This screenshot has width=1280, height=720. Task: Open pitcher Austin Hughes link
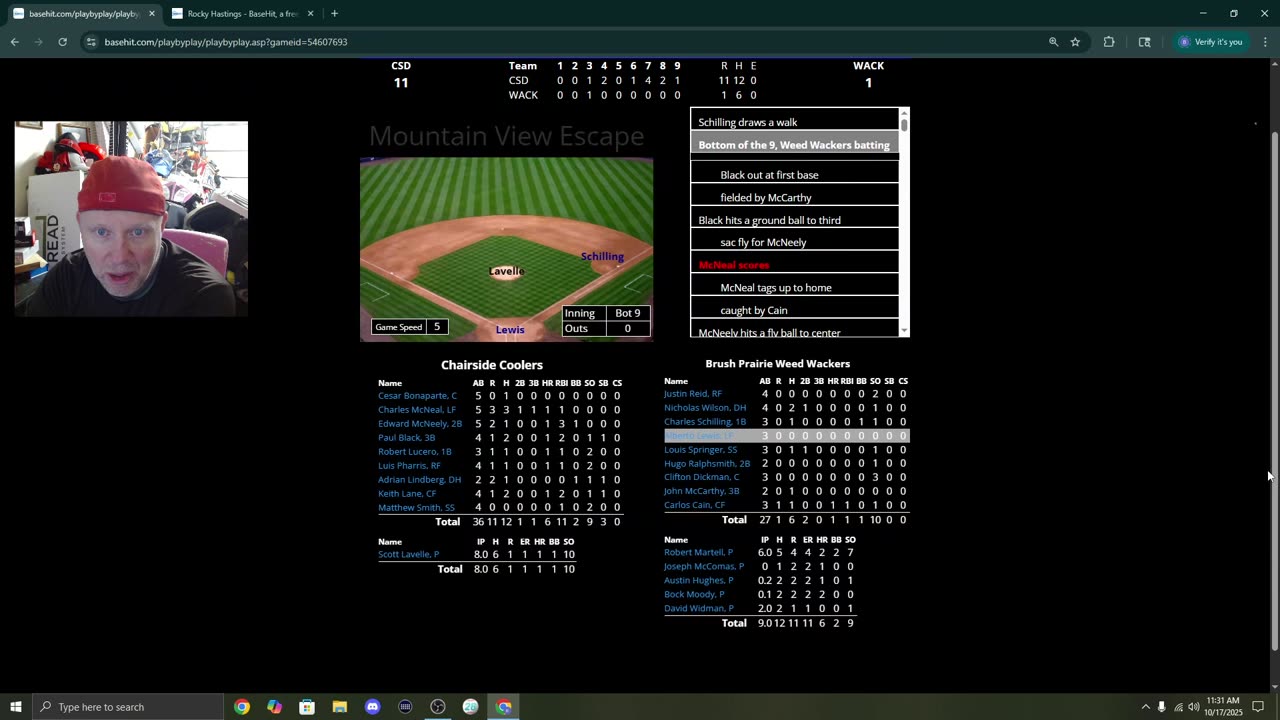pos(699,580)
